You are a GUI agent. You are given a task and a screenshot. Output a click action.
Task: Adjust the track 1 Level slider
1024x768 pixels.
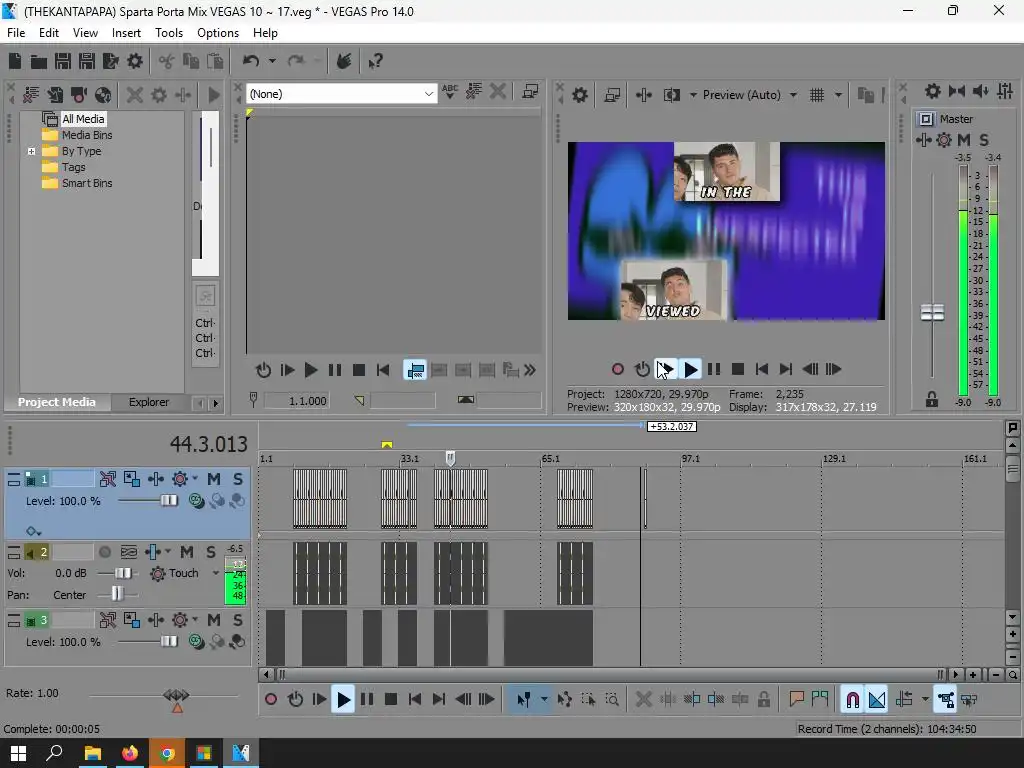click(168, 501)
